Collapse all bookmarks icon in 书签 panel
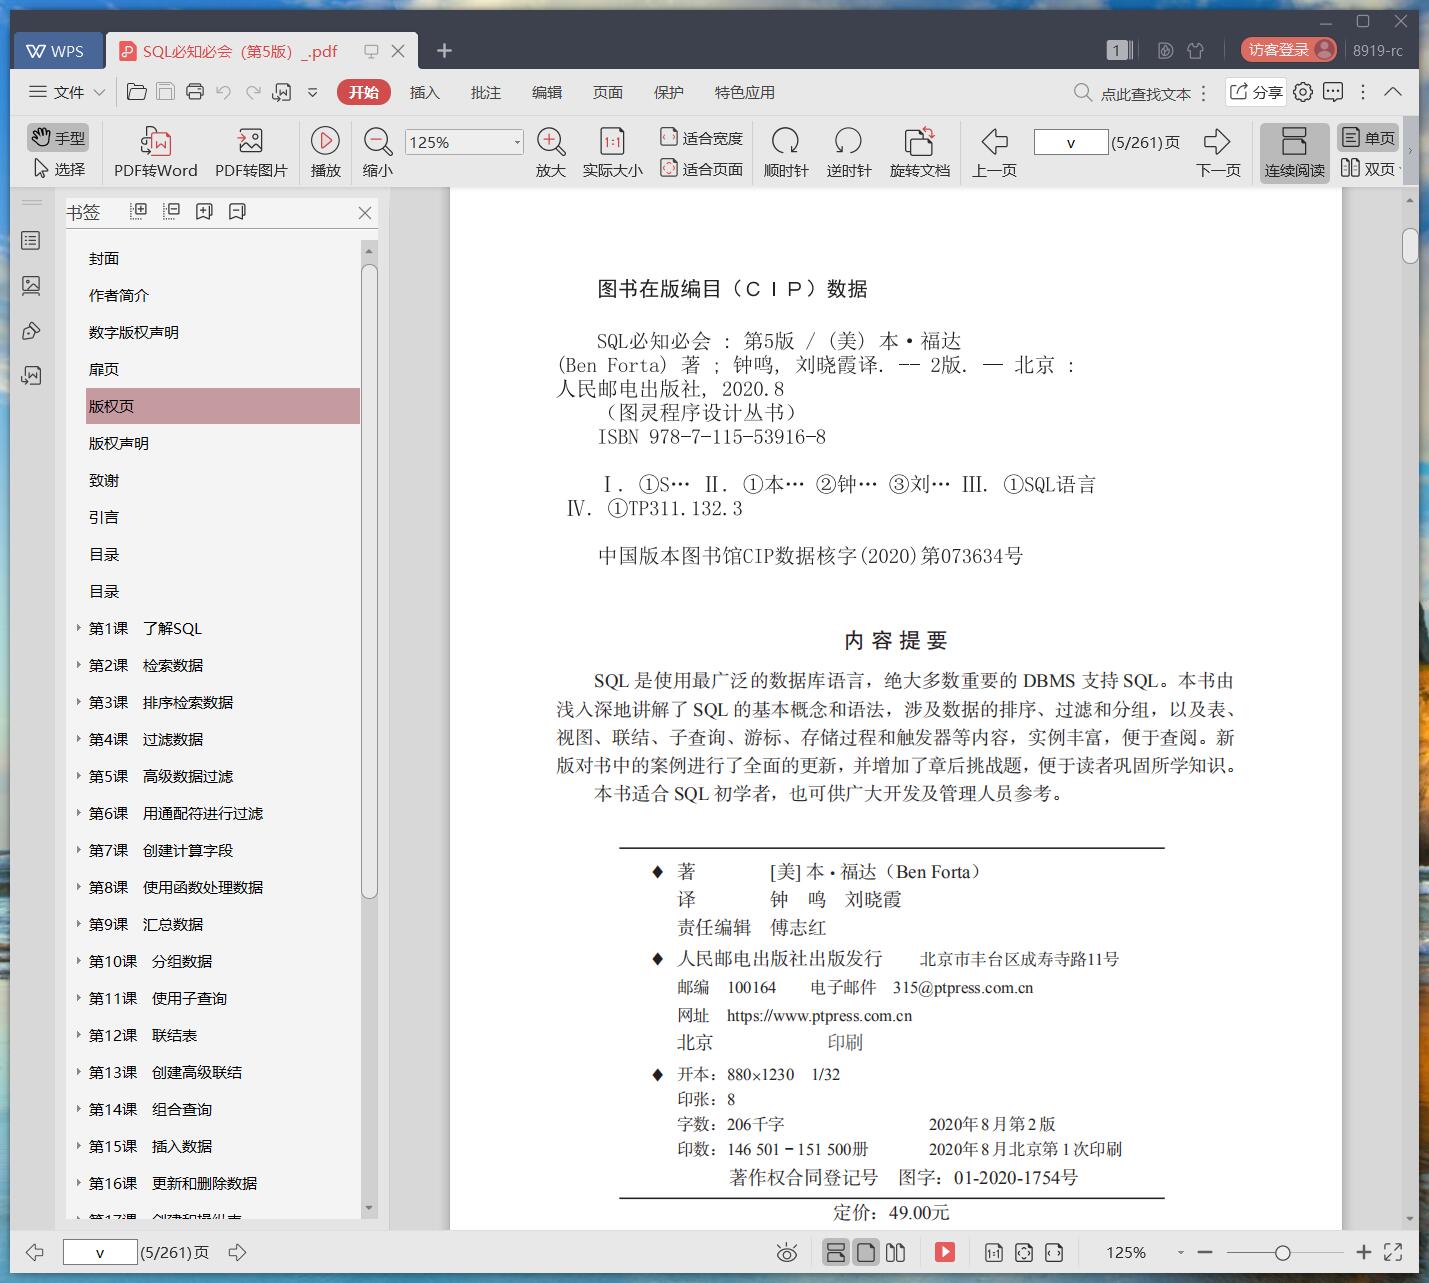 (x=172, y=211)
